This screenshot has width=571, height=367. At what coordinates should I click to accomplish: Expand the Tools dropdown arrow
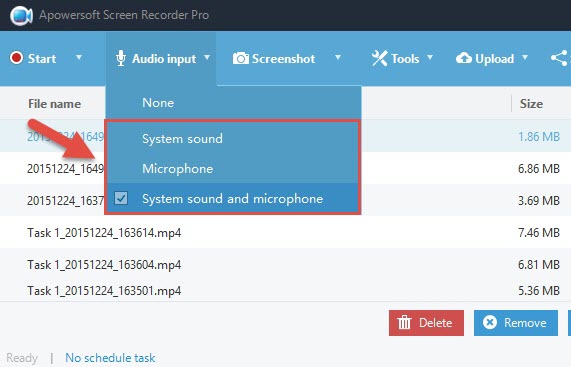pyautogui.click(x=430, y=58)
